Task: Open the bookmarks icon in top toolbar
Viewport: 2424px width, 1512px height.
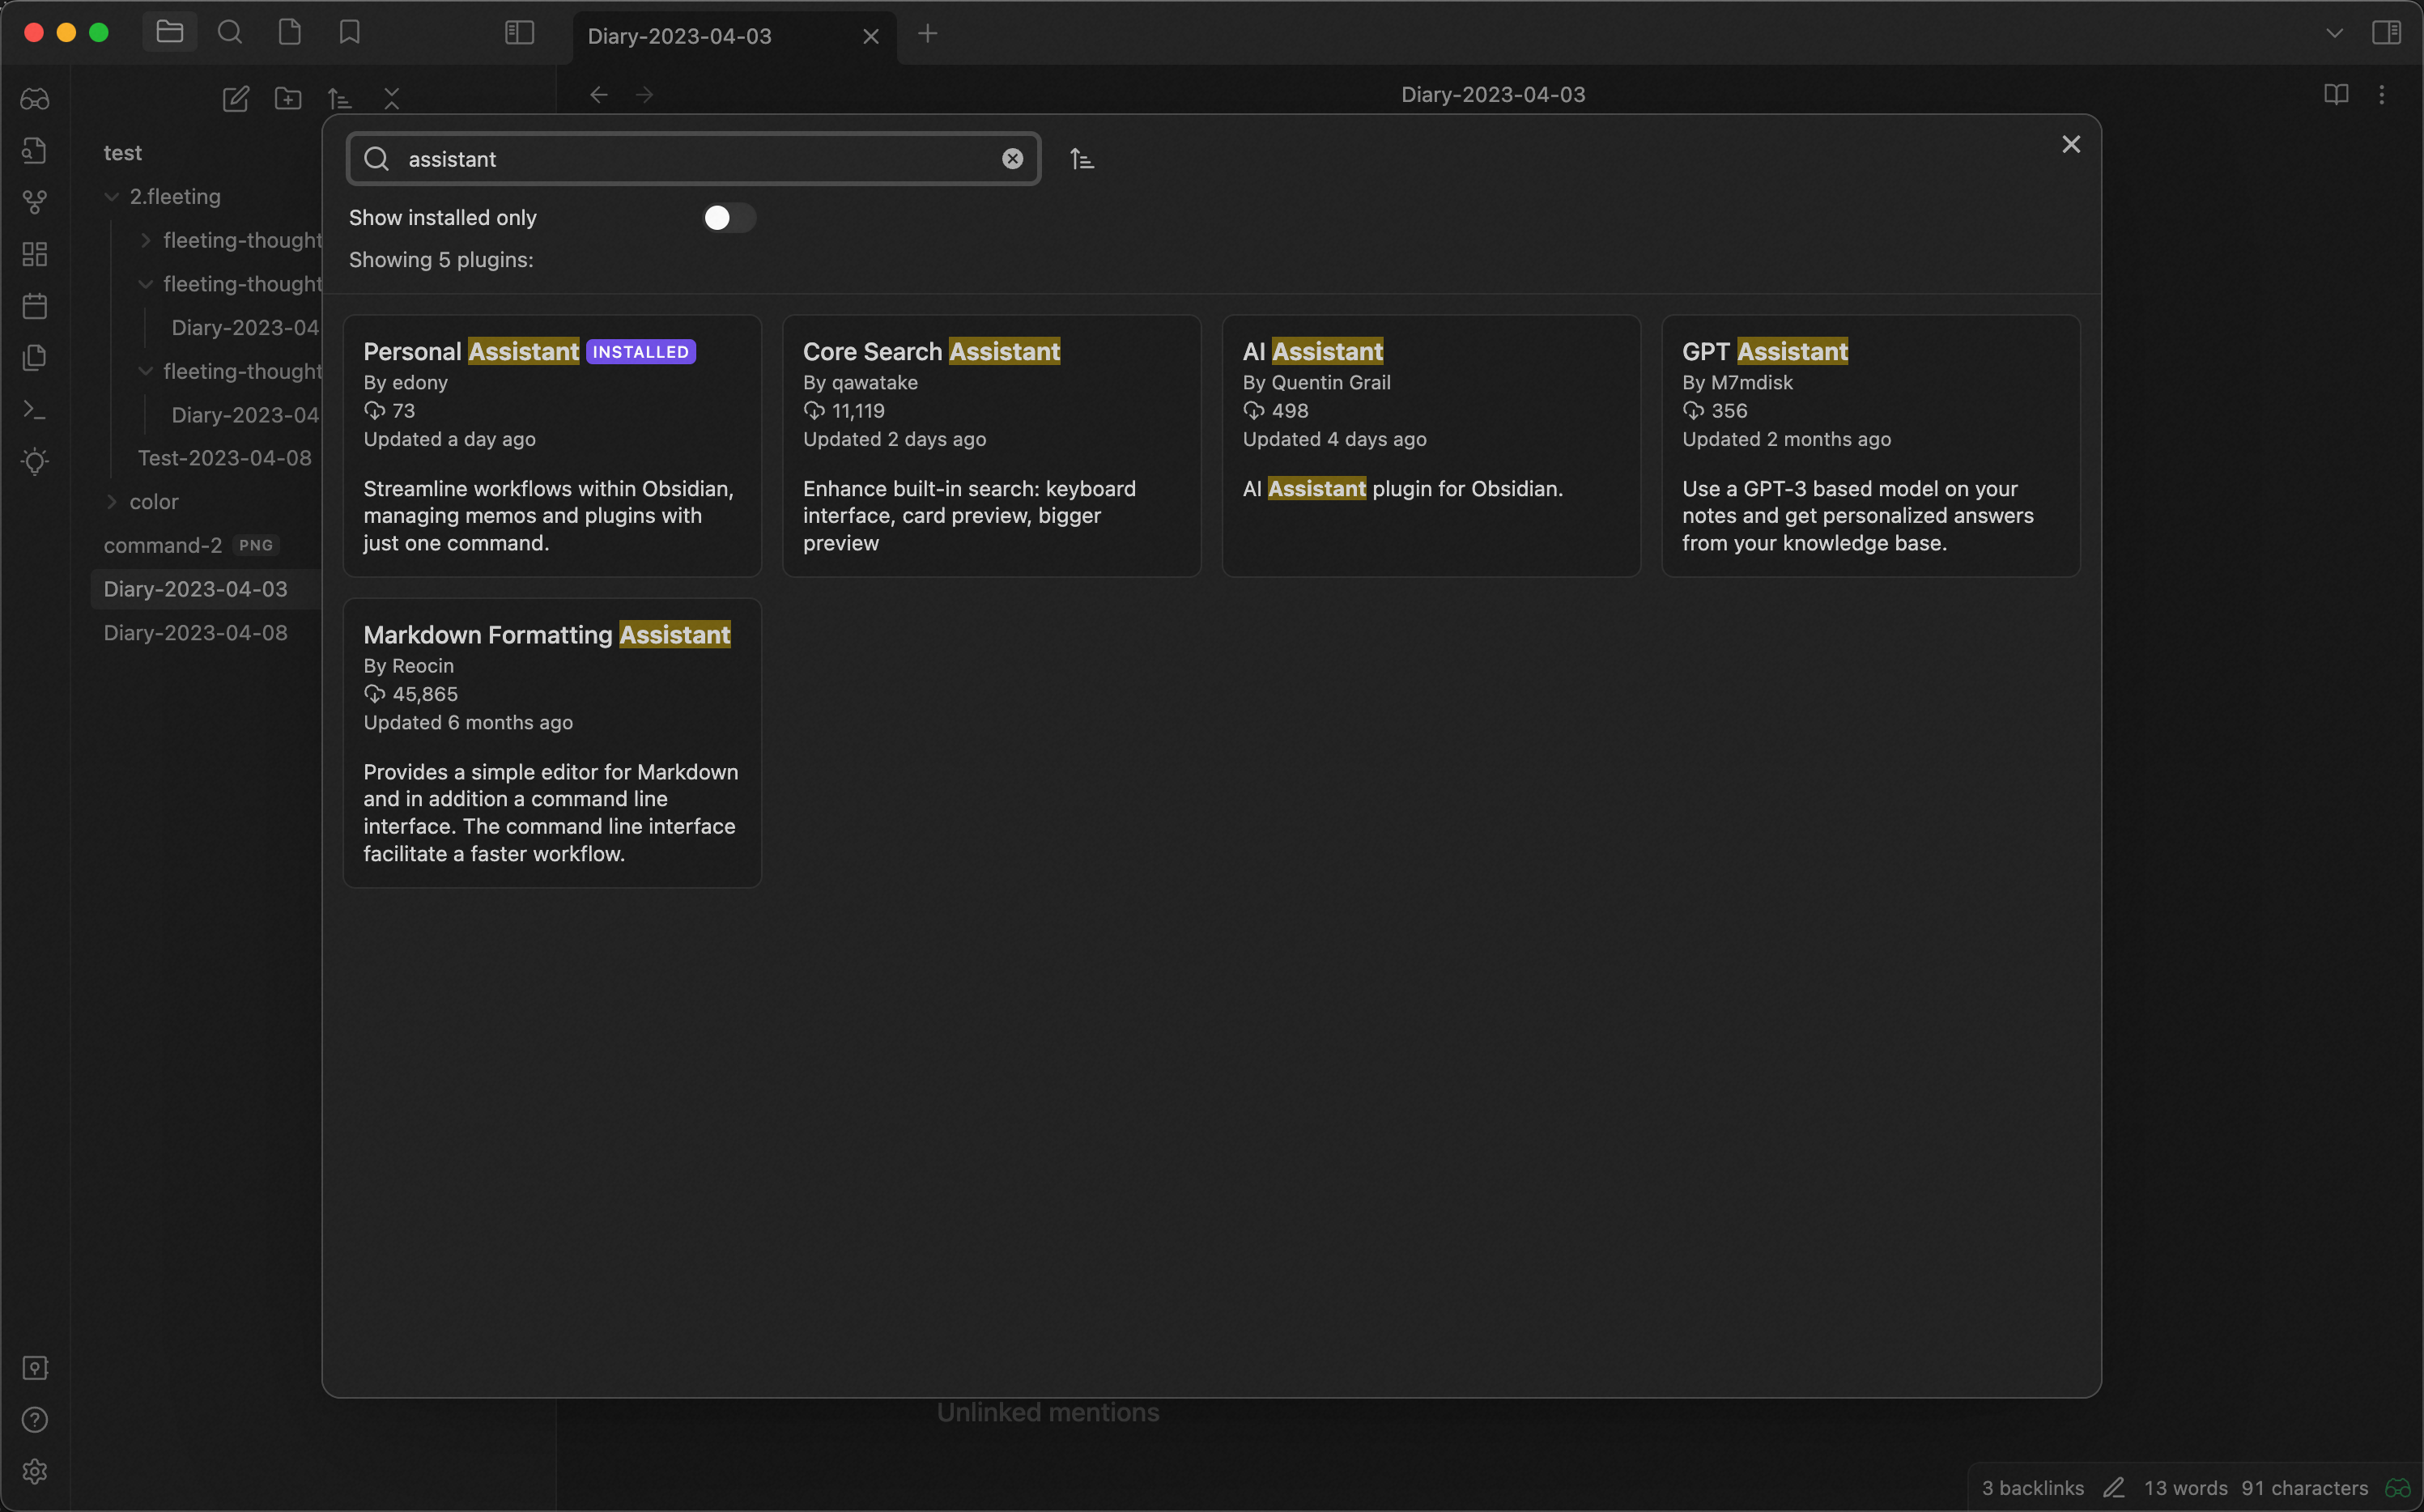Action: coord(349,33)
